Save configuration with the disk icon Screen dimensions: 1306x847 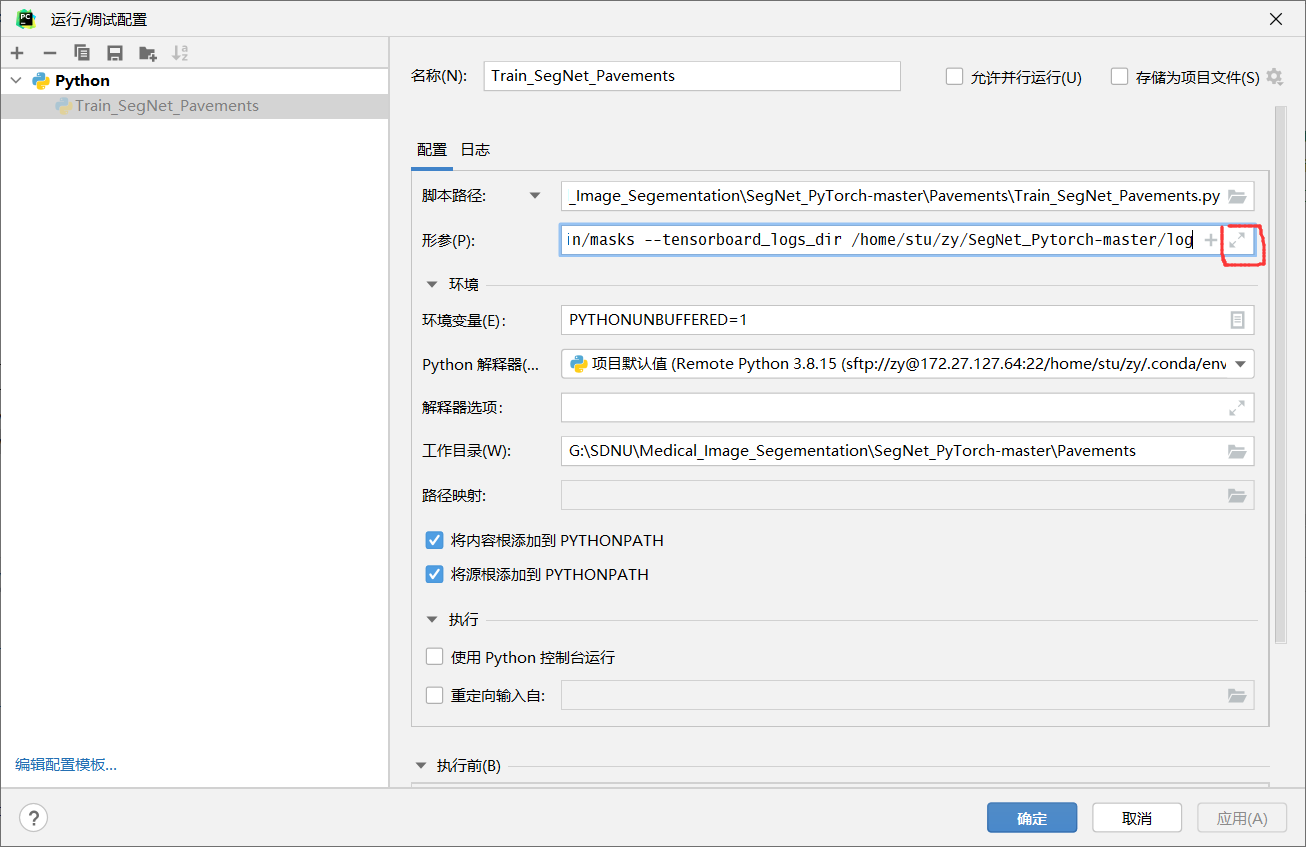click(x=115, y=53)
